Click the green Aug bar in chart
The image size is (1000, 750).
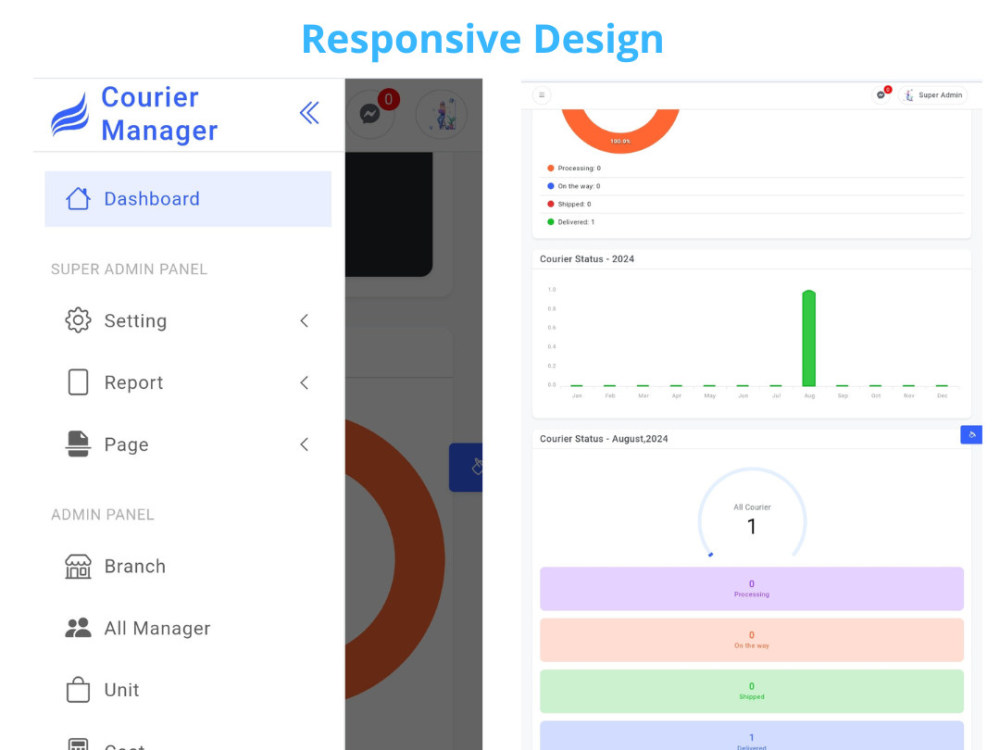(809, 338)
